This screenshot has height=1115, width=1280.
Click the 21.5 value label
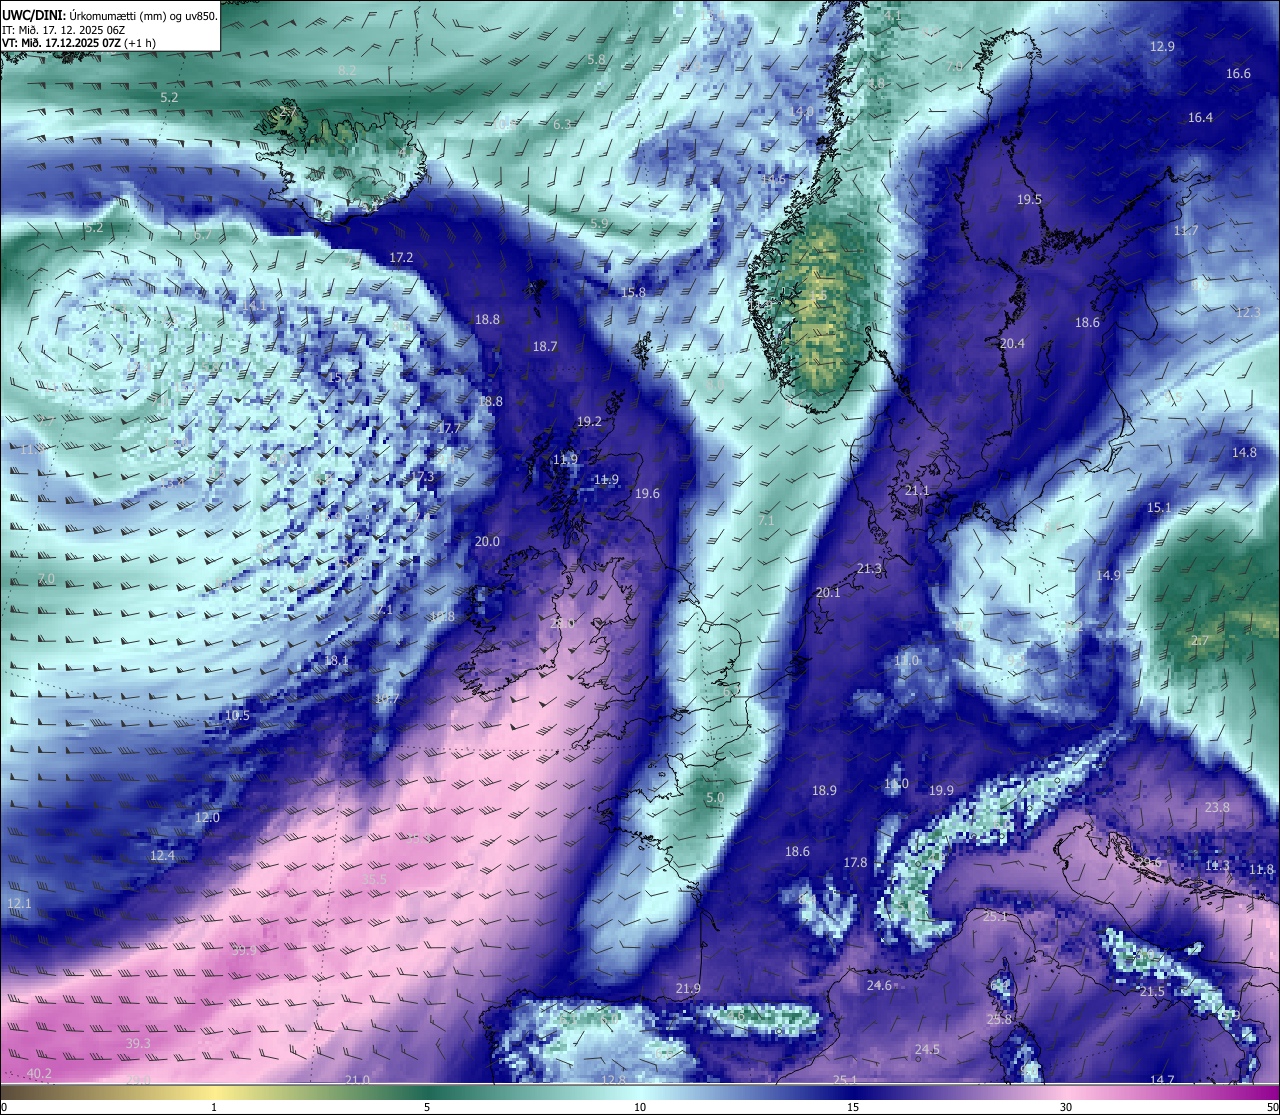click(x=1152, y=991)
